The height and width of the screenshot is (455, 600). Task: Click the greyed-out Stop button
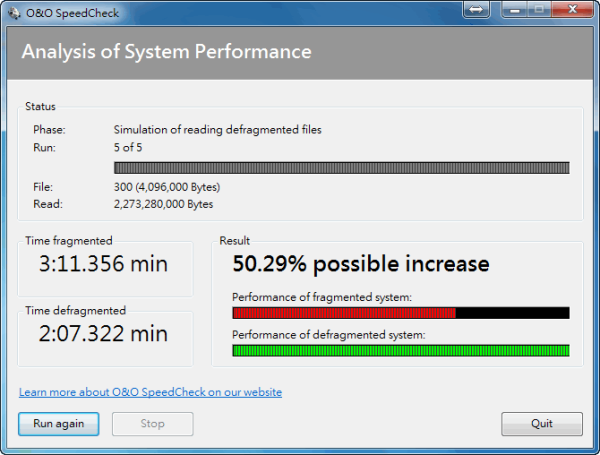[153, 424]
